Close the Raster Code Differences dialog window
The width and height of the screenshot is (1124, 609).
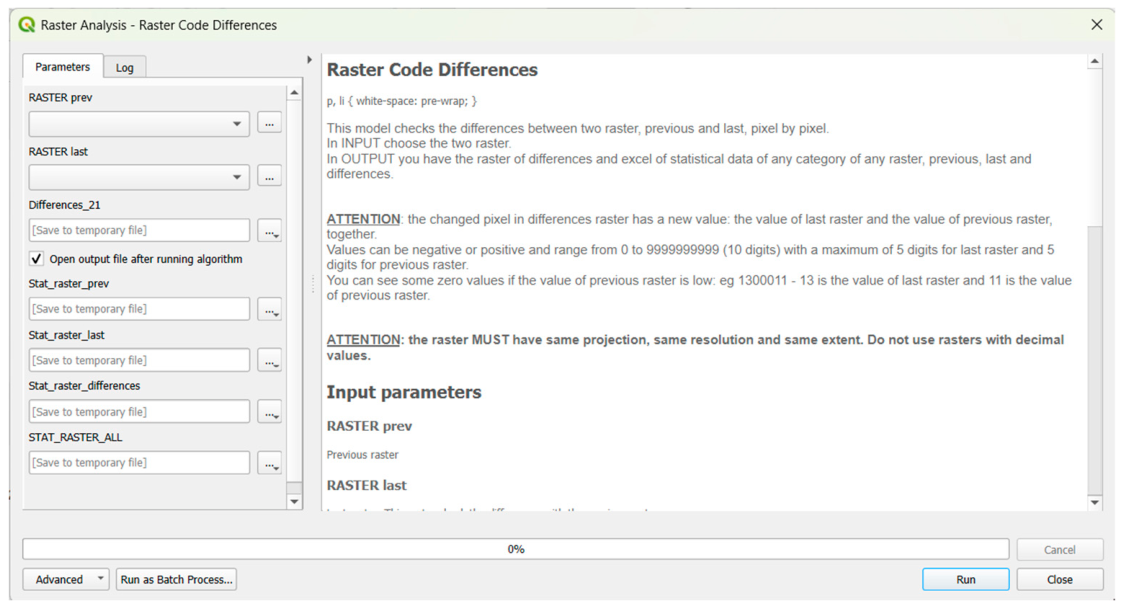[x=1097, y=25]
